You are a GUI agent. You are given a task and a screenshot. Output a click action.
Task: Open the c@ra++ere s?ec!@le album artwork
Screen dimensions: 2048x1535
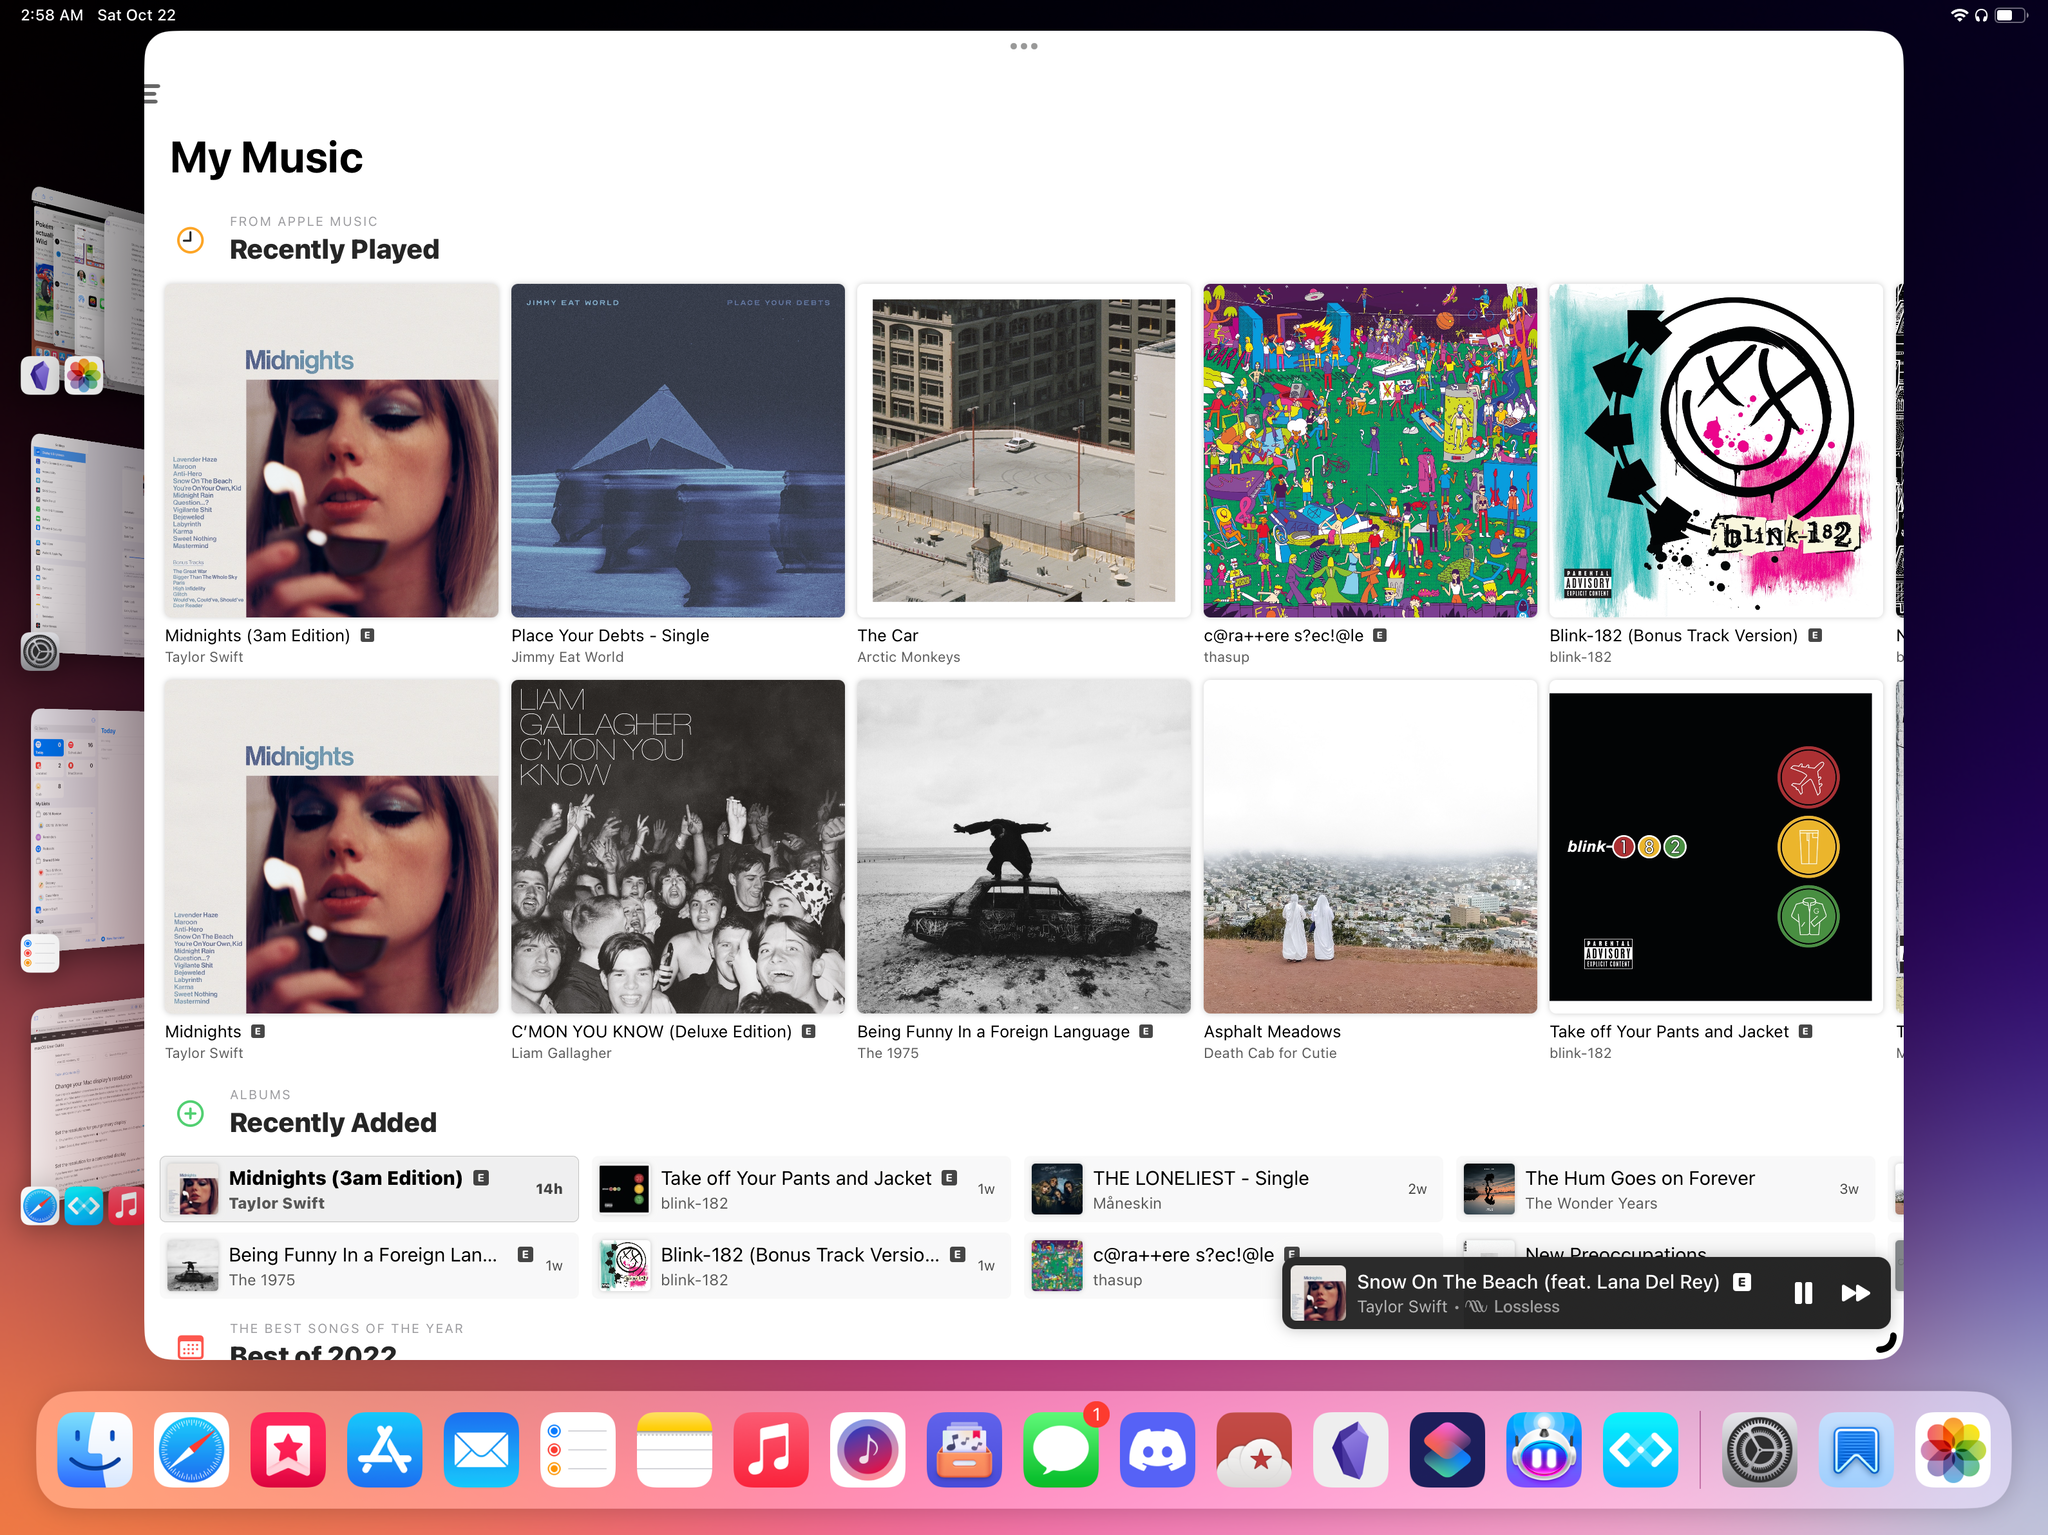[1370, 450]
